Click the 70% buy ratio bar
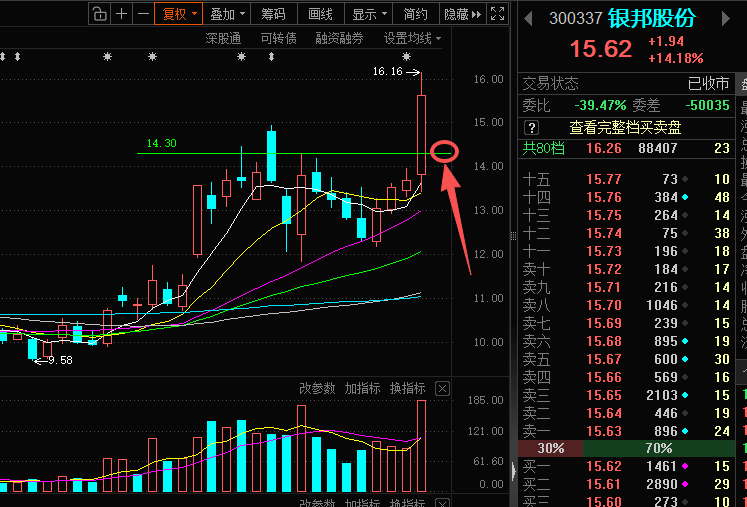 (x=659, y=448)
